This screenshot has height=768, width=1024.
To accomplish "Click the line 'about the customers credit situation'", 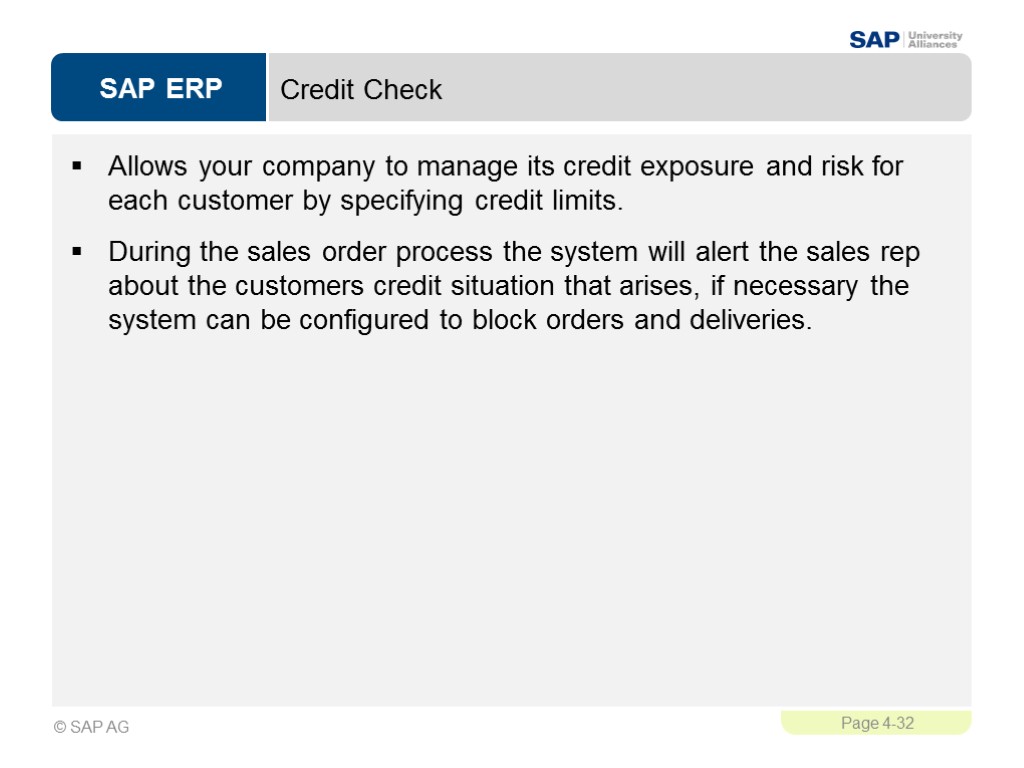I will click(508, 286).
